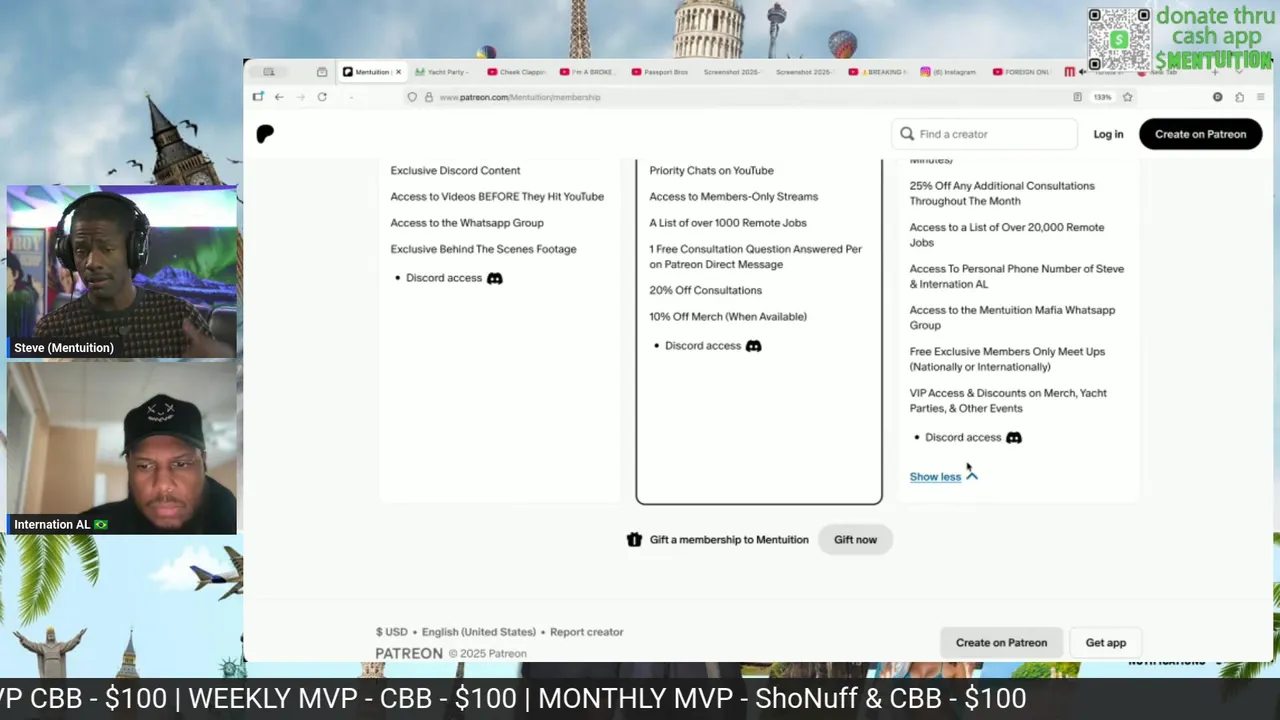Click the Gift now button

[855, 540]
